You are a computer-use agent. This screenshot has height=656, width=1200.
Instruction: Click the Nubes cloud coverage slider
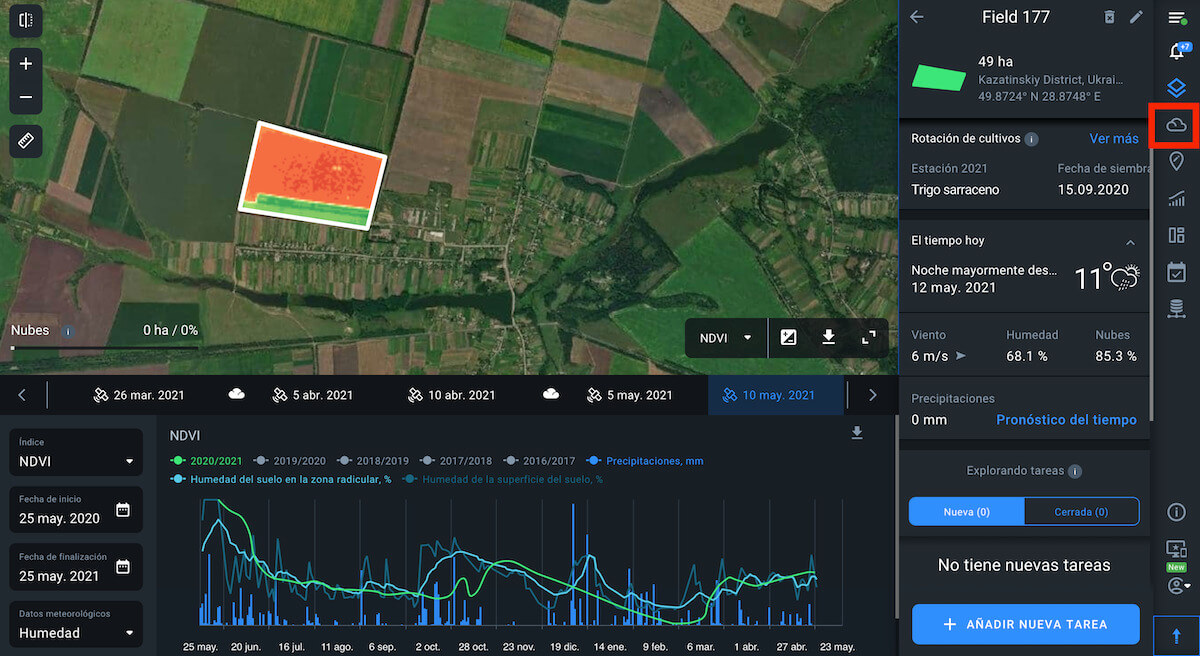coord(100,348)
